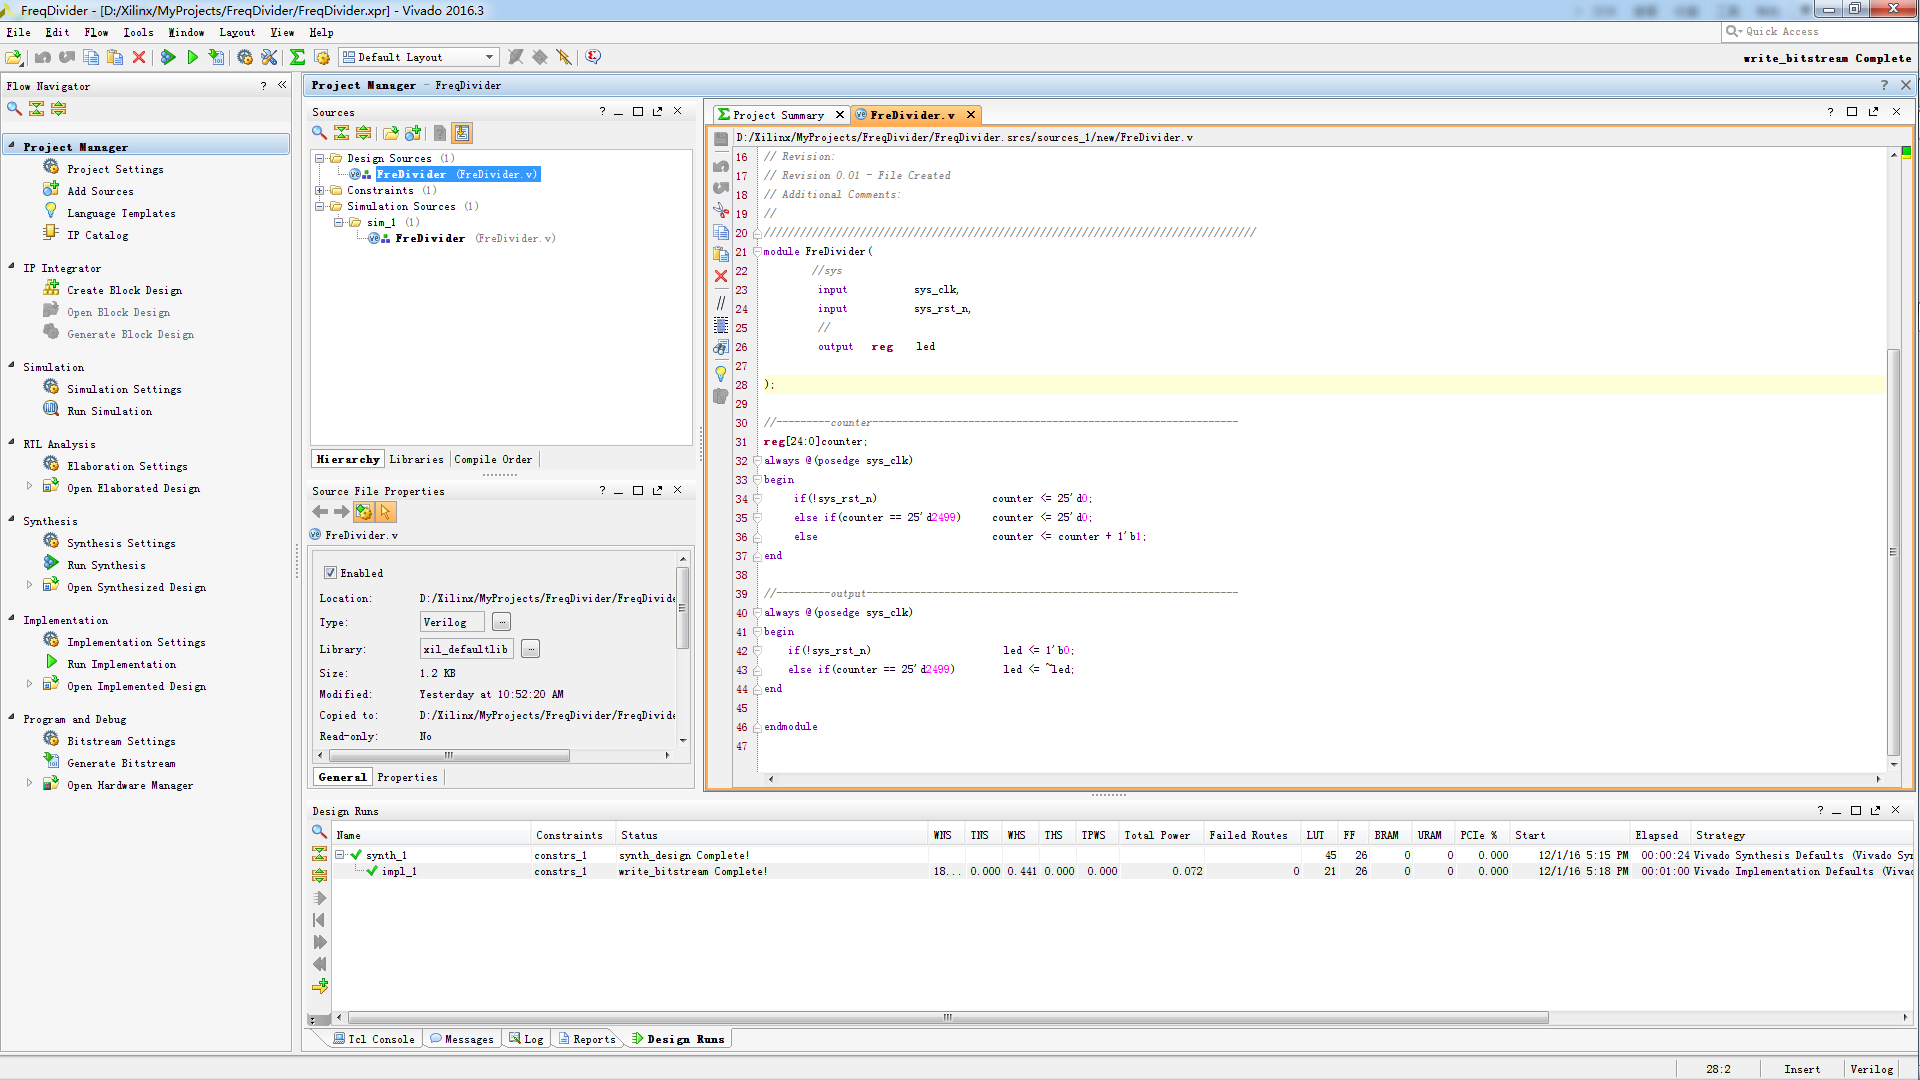Click Run Synthesis in Flow Navigator
Image resolution: width=1920 pixels, height=1080 pixels.
(x=106, y=565)
